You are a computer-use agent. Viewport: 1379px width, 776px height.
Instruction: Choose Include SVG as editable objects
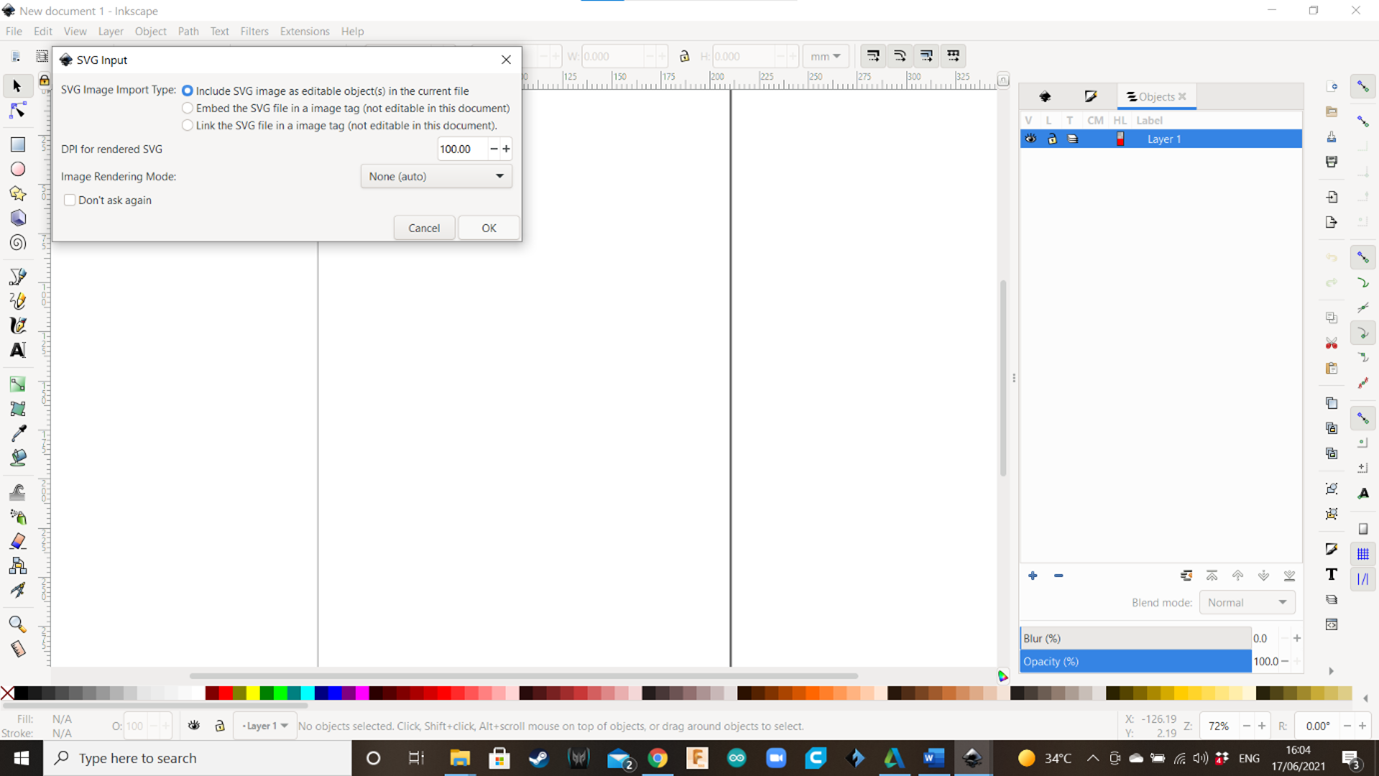(x=187, y=91)
